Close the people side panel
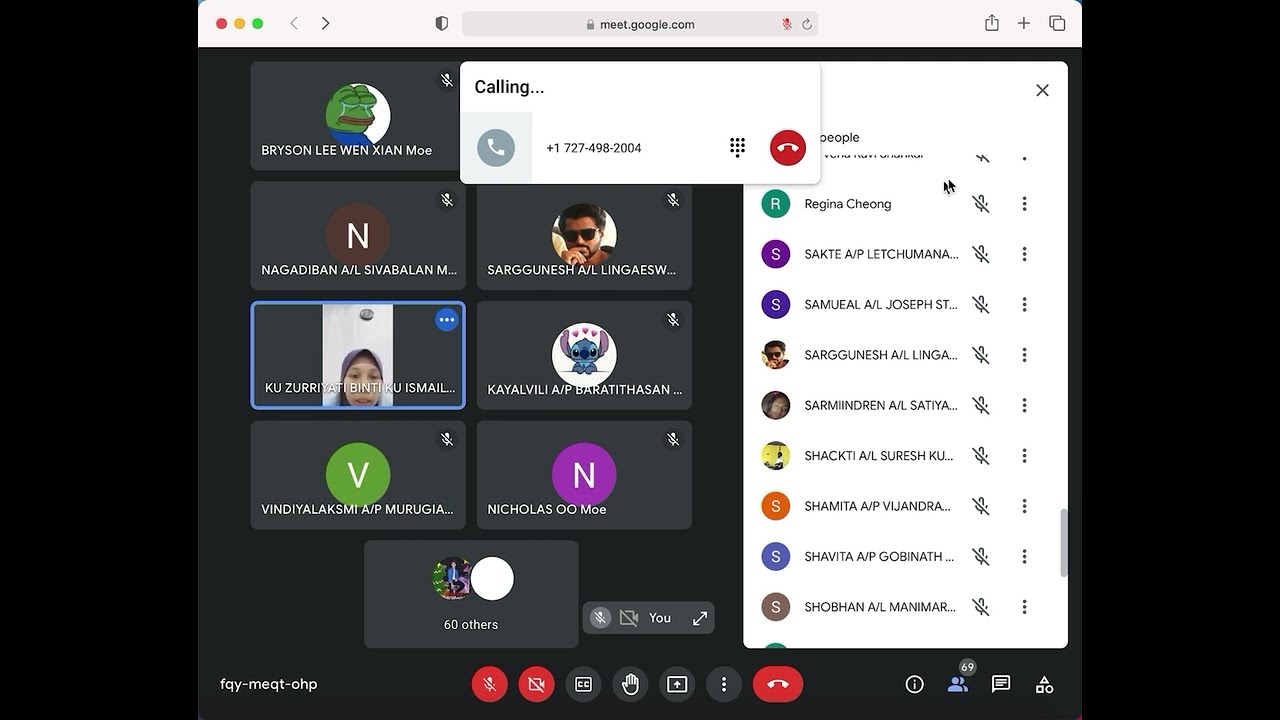This screenshot has height=720, width=1280. (x=1042, y=90)
